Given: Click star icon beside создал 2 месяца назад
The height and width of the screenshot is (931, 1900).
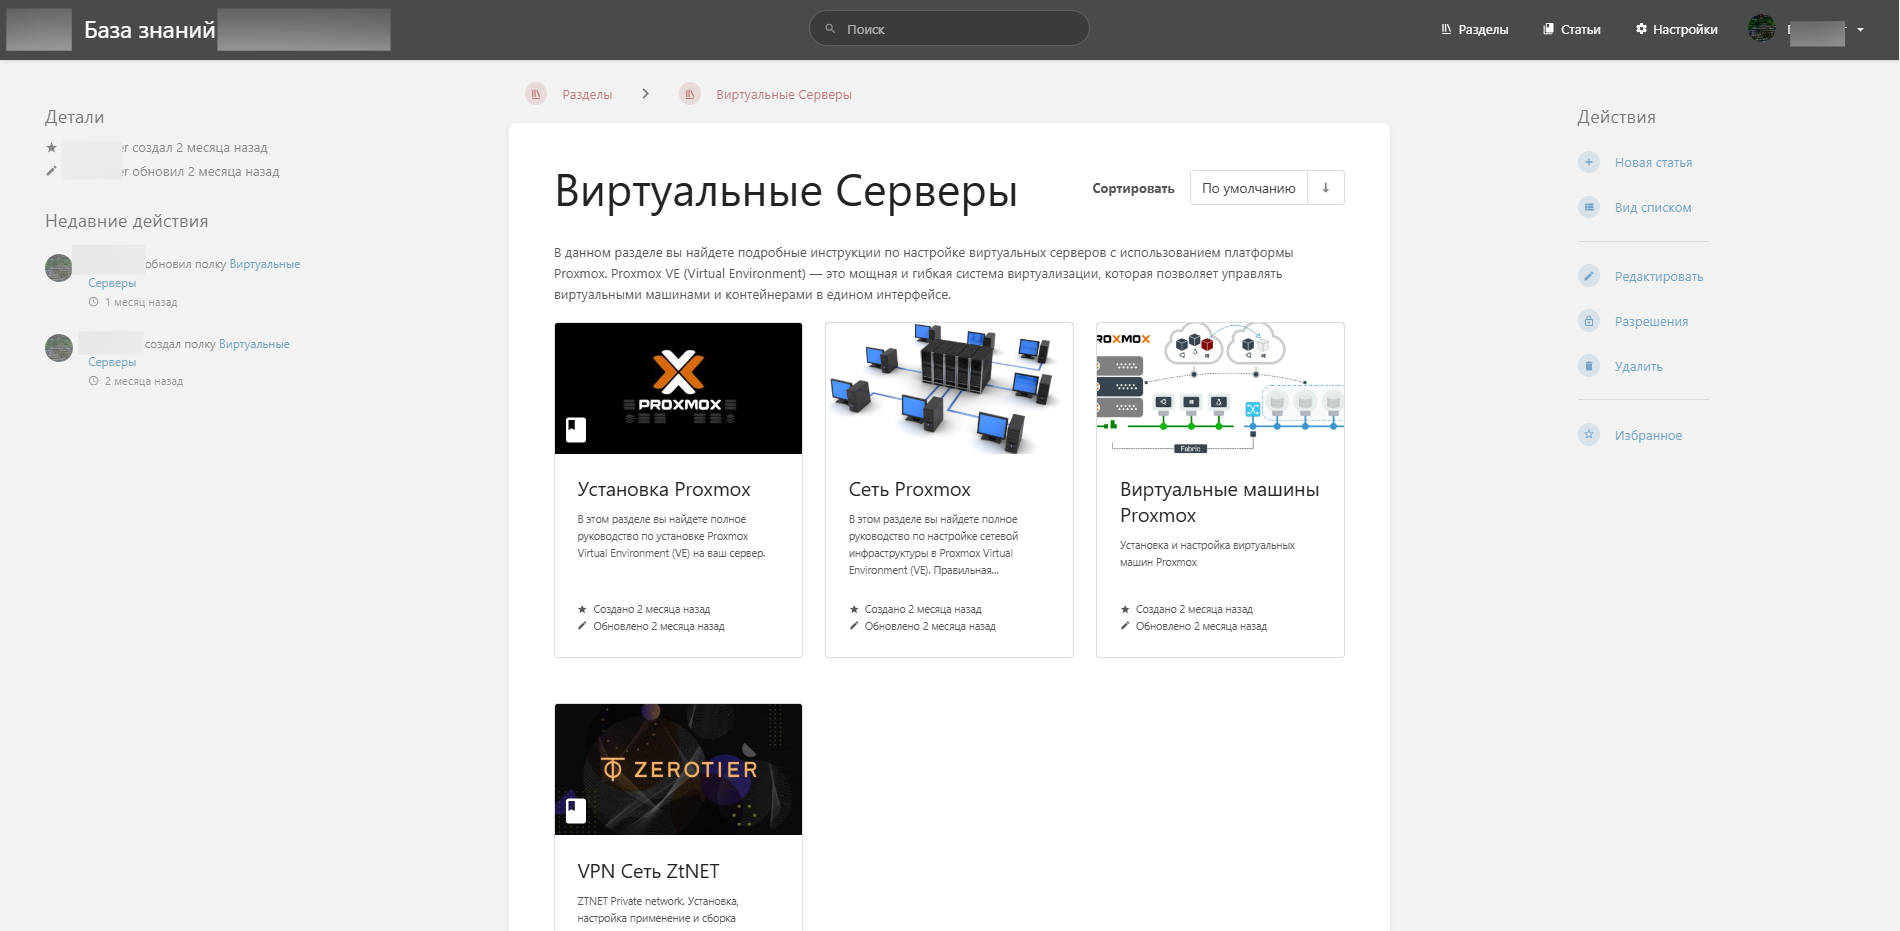Looking at the screenshot, I should click(x=51, y=147).
